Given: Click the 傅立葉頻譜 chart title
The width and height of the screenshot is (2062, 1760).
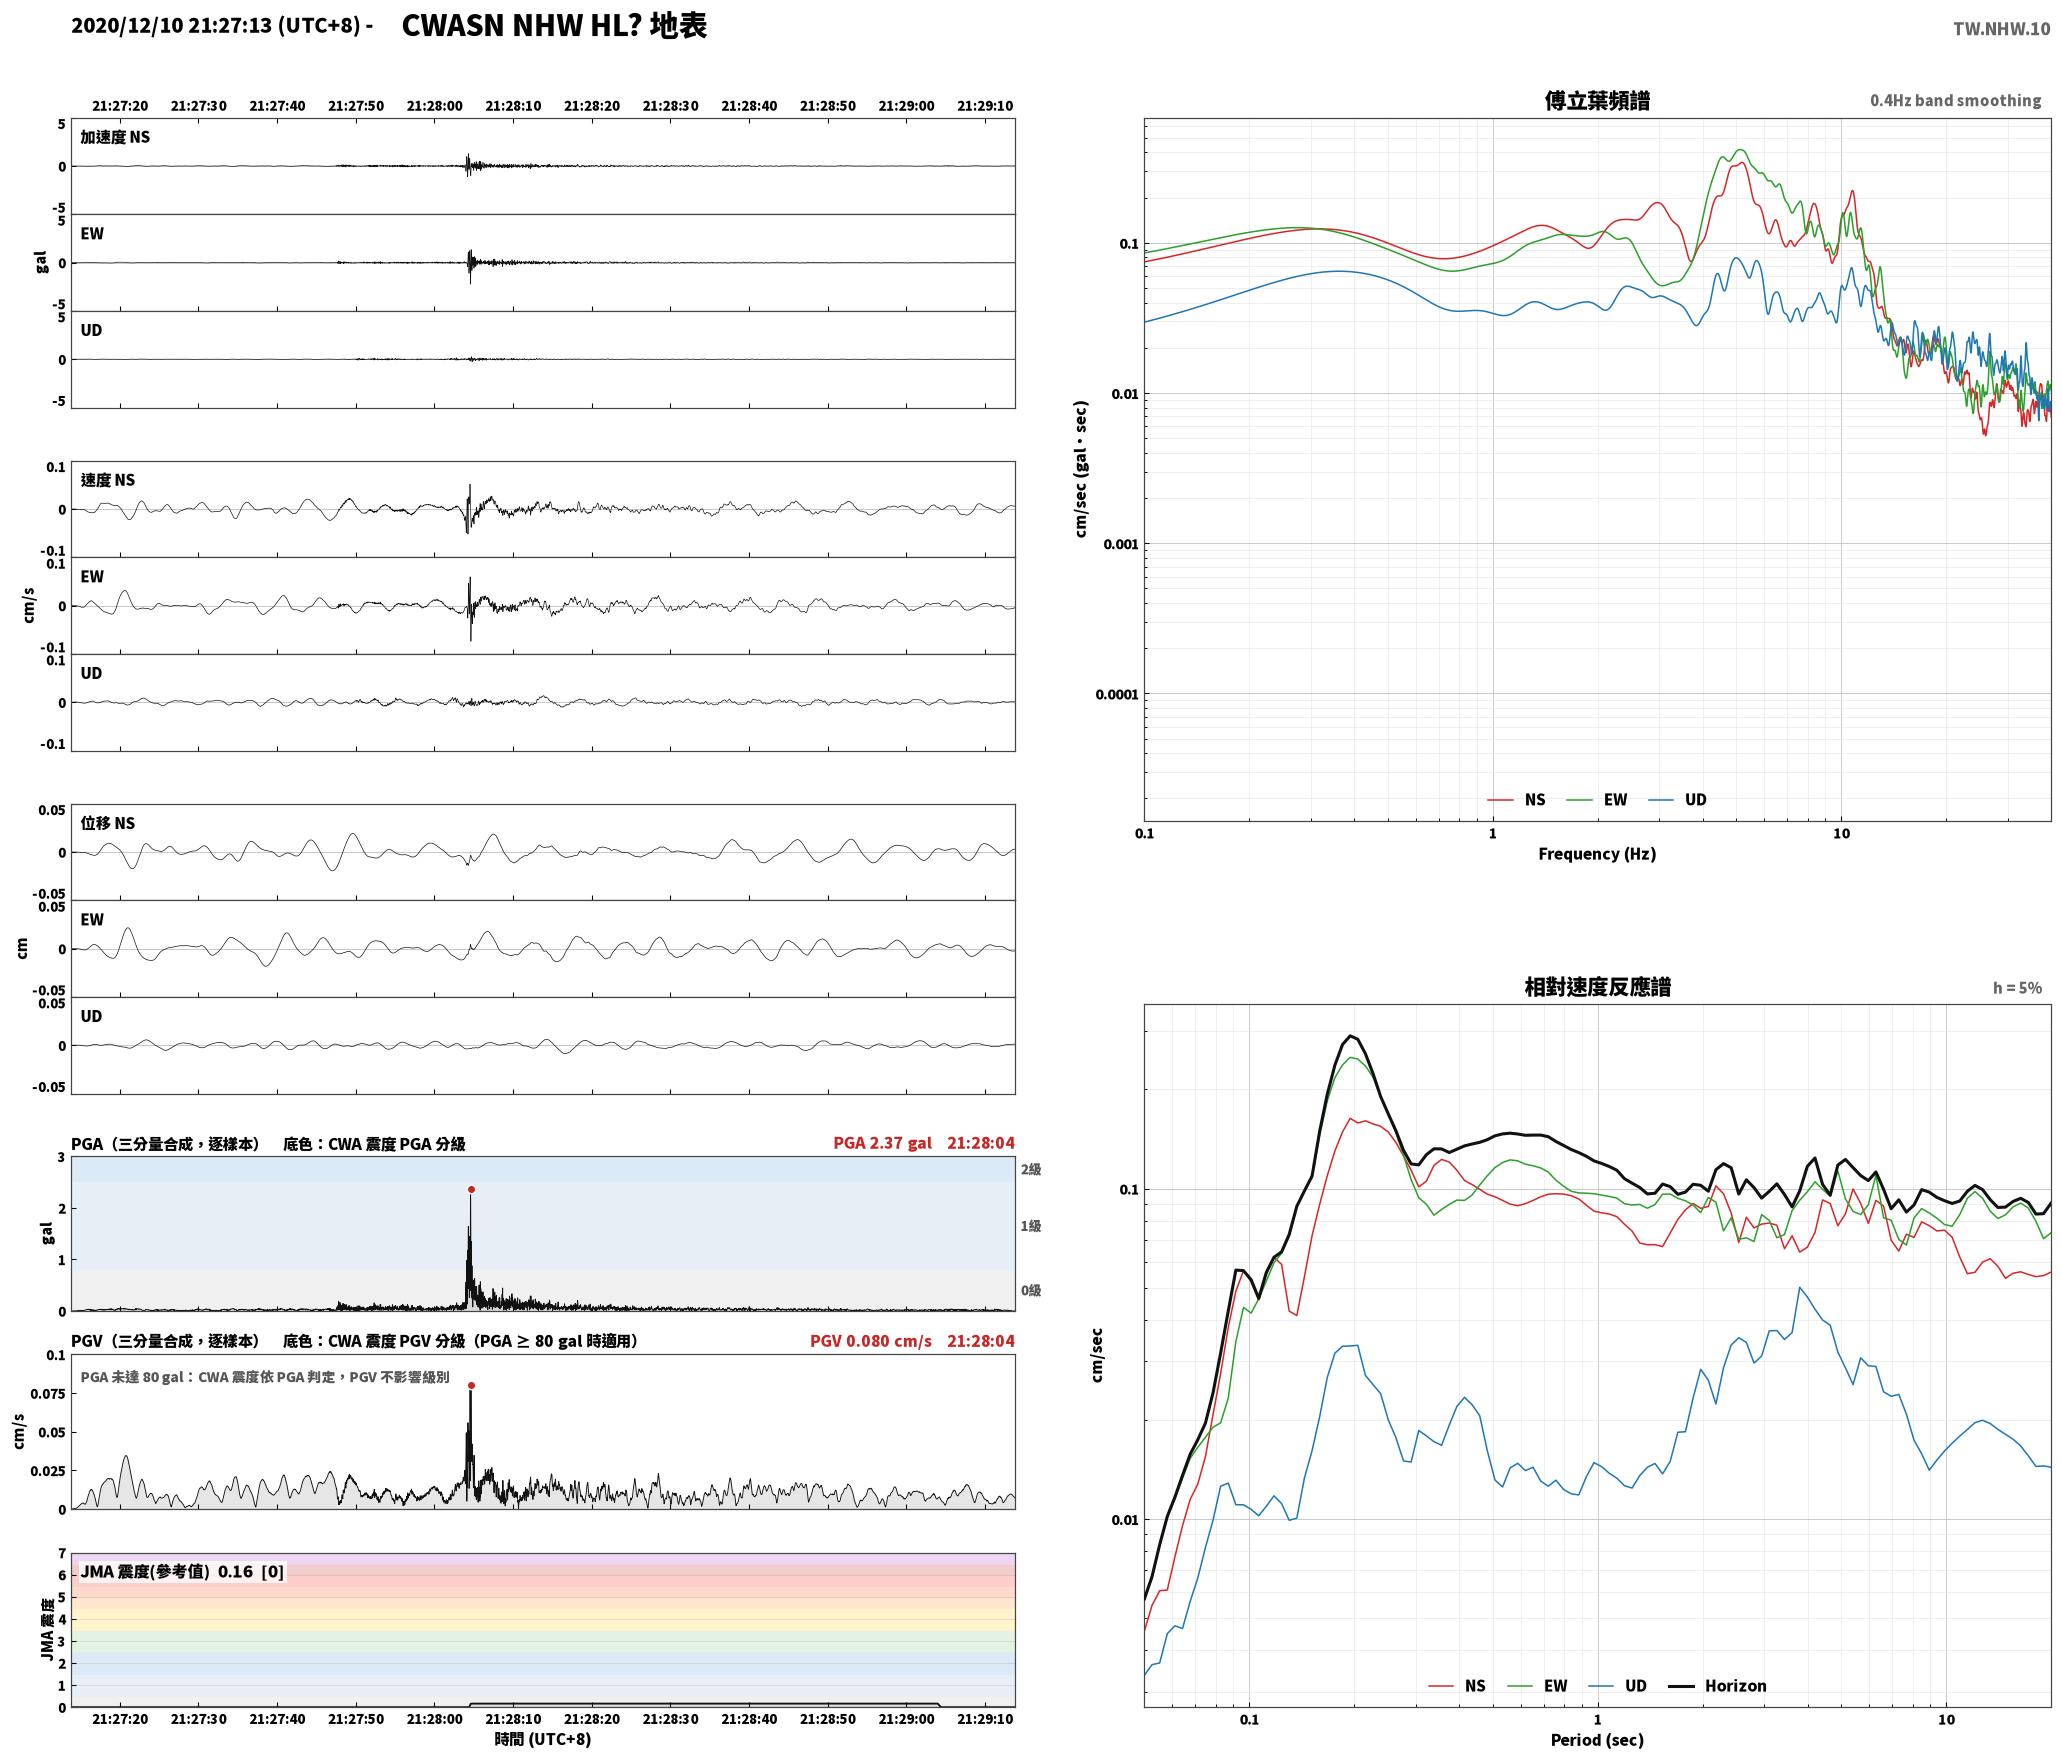Looking at the screenshot, I should point(1597,101).
